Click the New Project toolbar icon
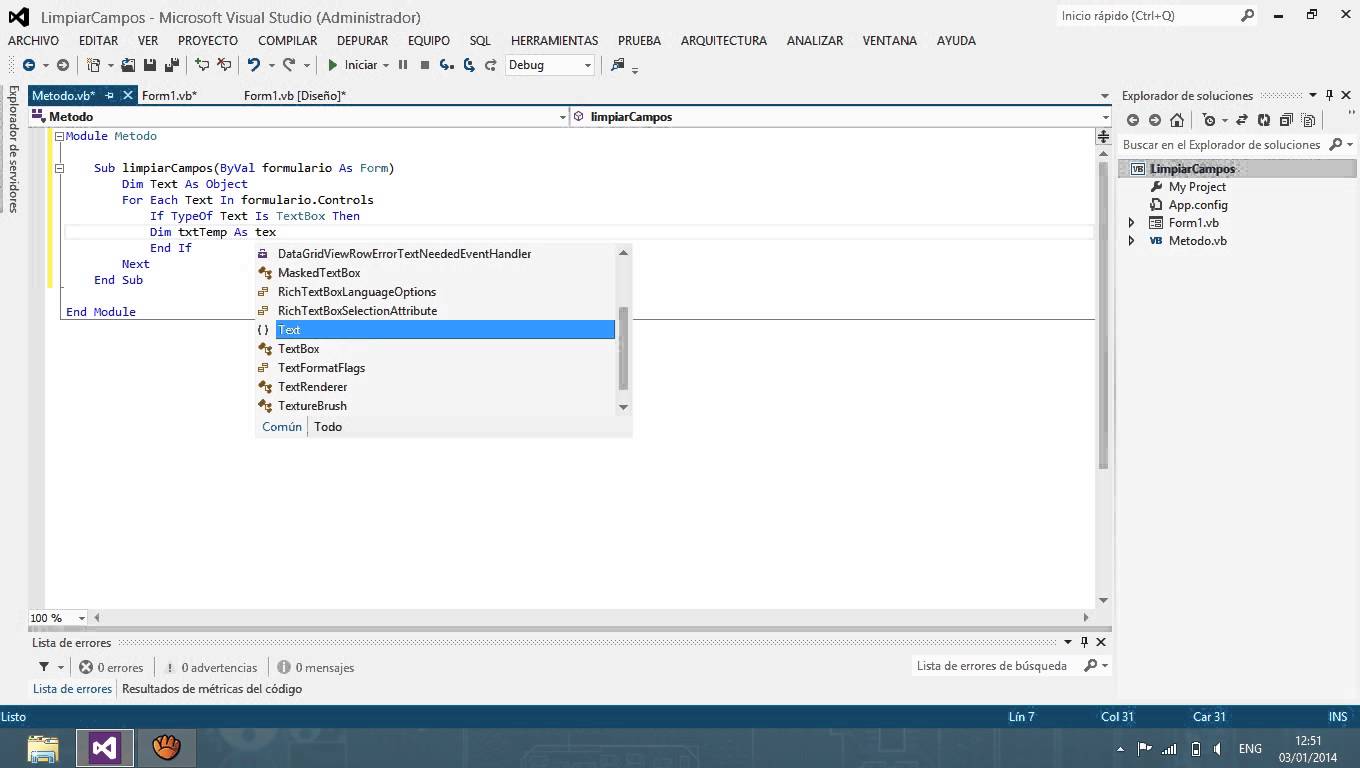Screen dimensions: 1360x768 (x=93, y=64)
